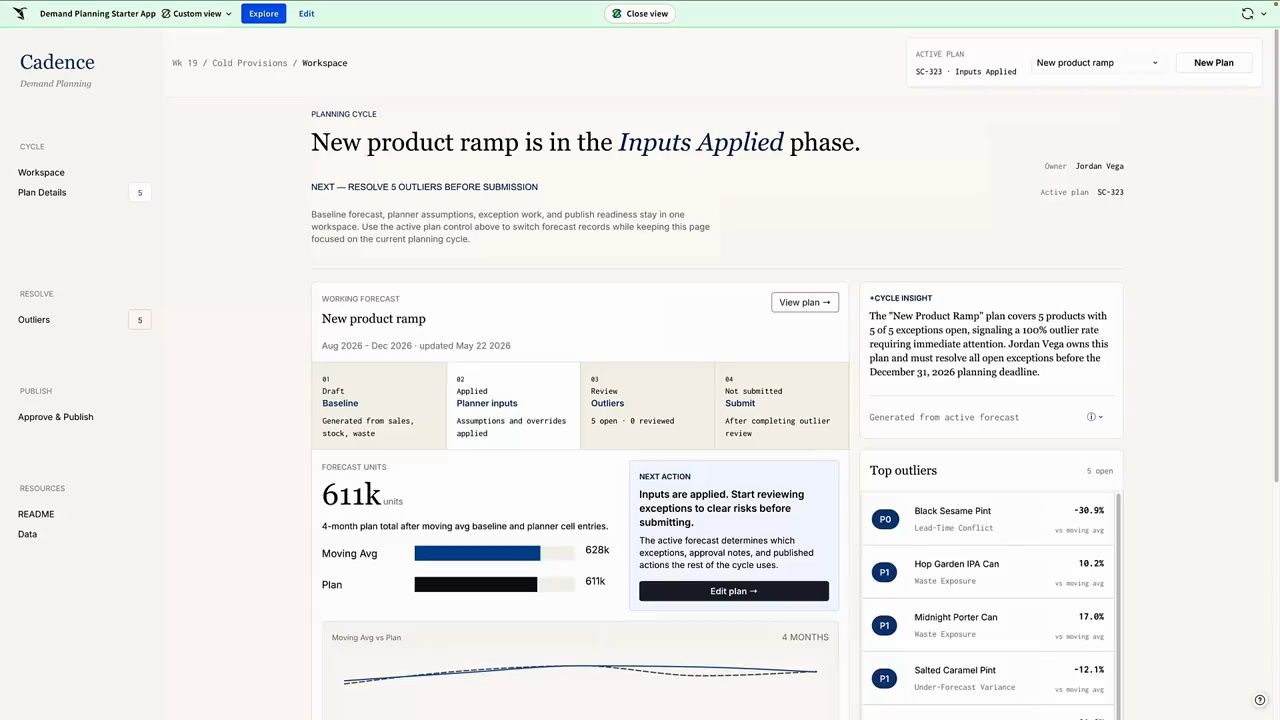The width and height of the screenshot is (1280, 720).
Task: Click the SC-323 active plan value under Owner
Action: click(x=1110, y=192)
